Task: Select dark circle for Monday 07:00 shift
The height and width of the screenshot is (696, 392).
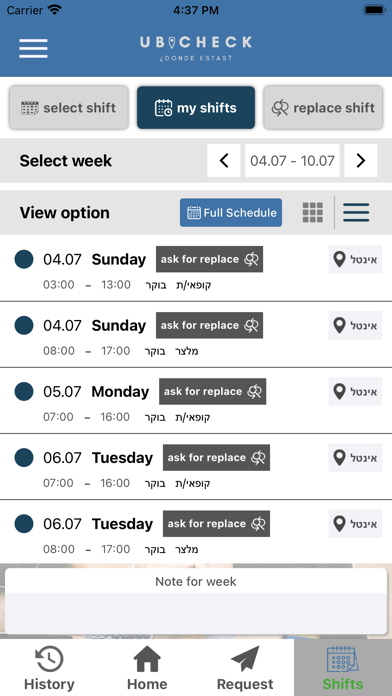Action: (24, 392)
